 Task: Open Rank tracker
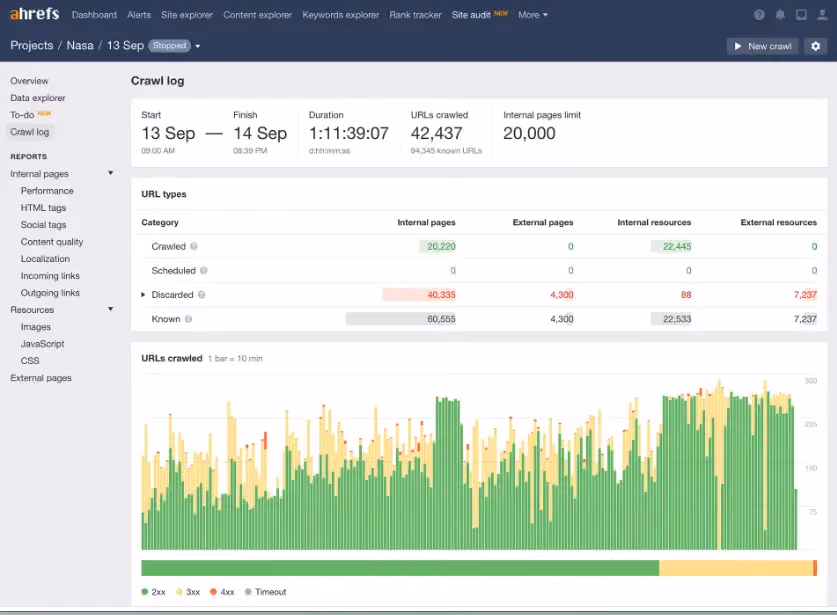pos(415,15)
